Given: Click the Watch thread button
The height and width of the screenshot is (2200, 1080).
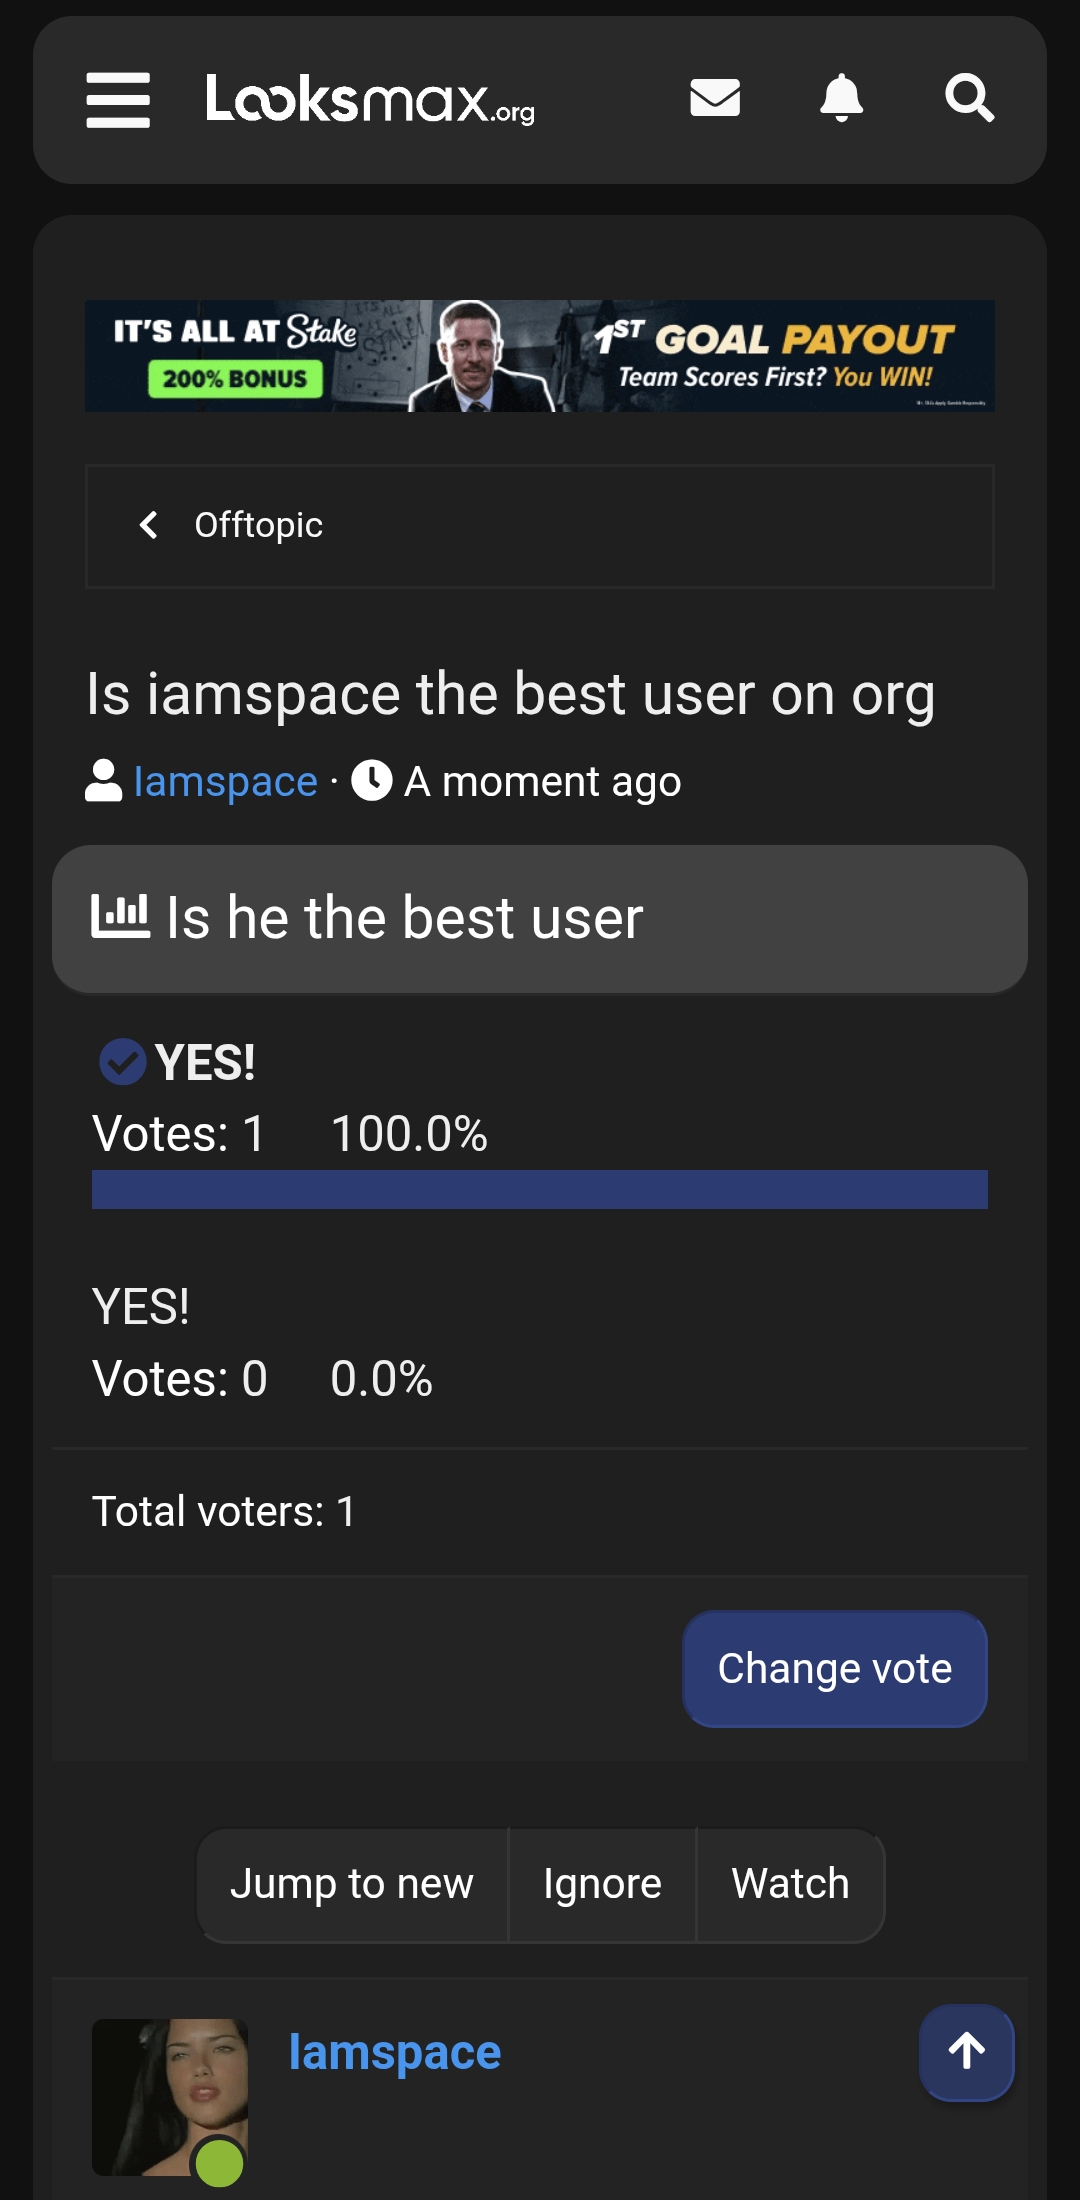Looking at the screenshot, I should (790, 1884).
